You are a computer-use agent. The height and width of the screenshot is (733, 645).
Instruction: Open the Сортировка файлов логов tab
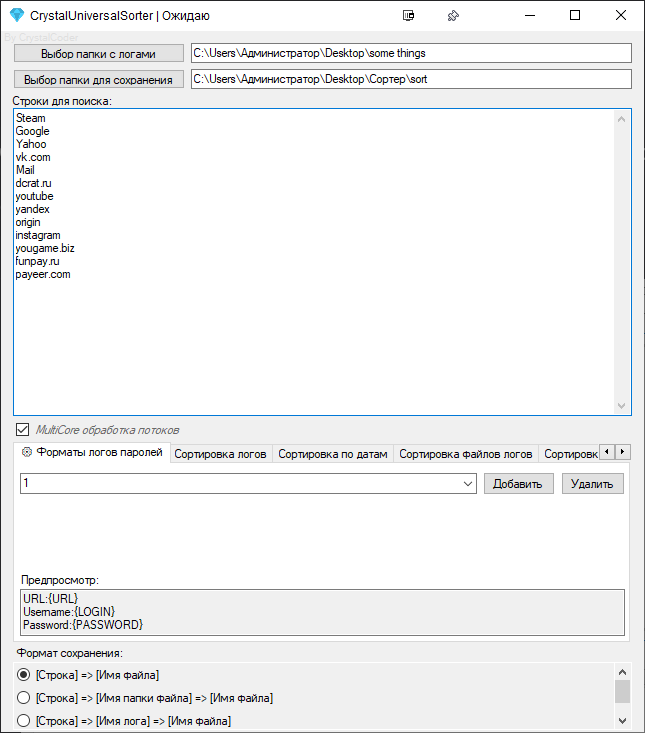pos(465,454)
